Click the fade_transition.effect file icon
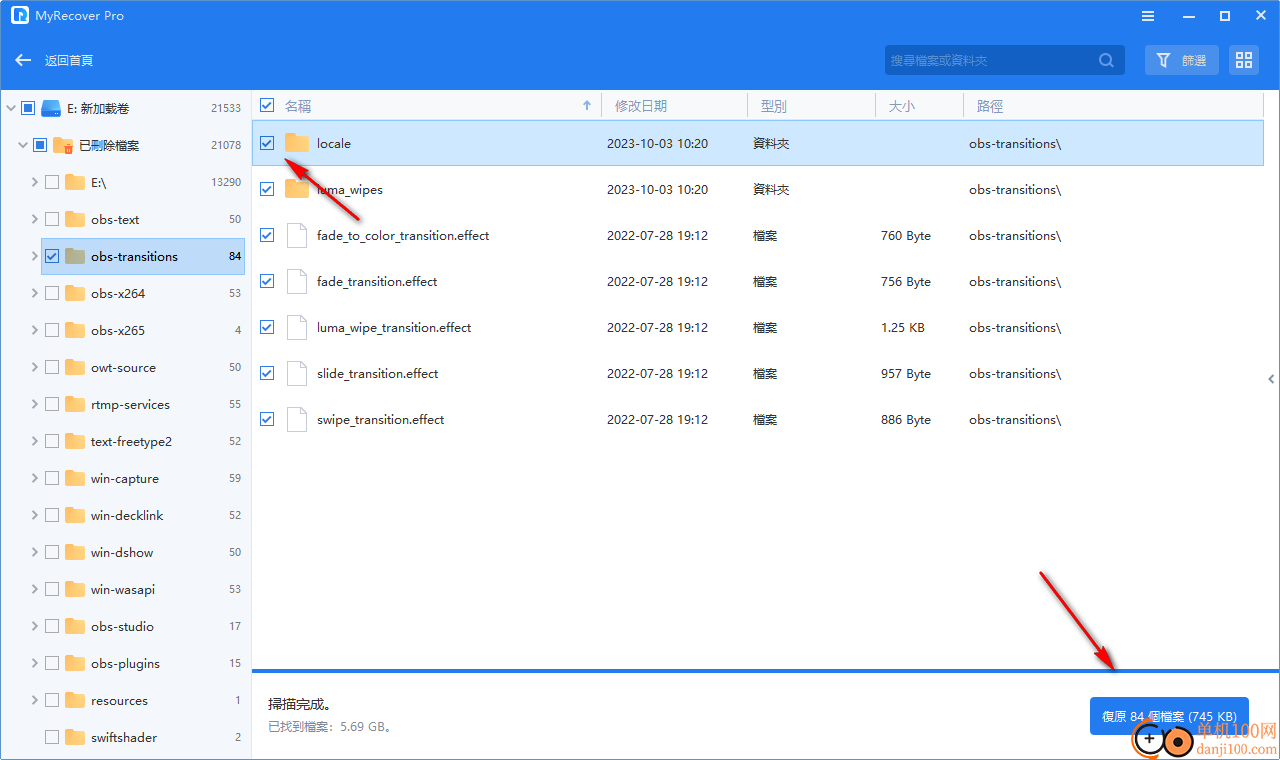This screenshot has width=1280, height=760. (296, 281)
